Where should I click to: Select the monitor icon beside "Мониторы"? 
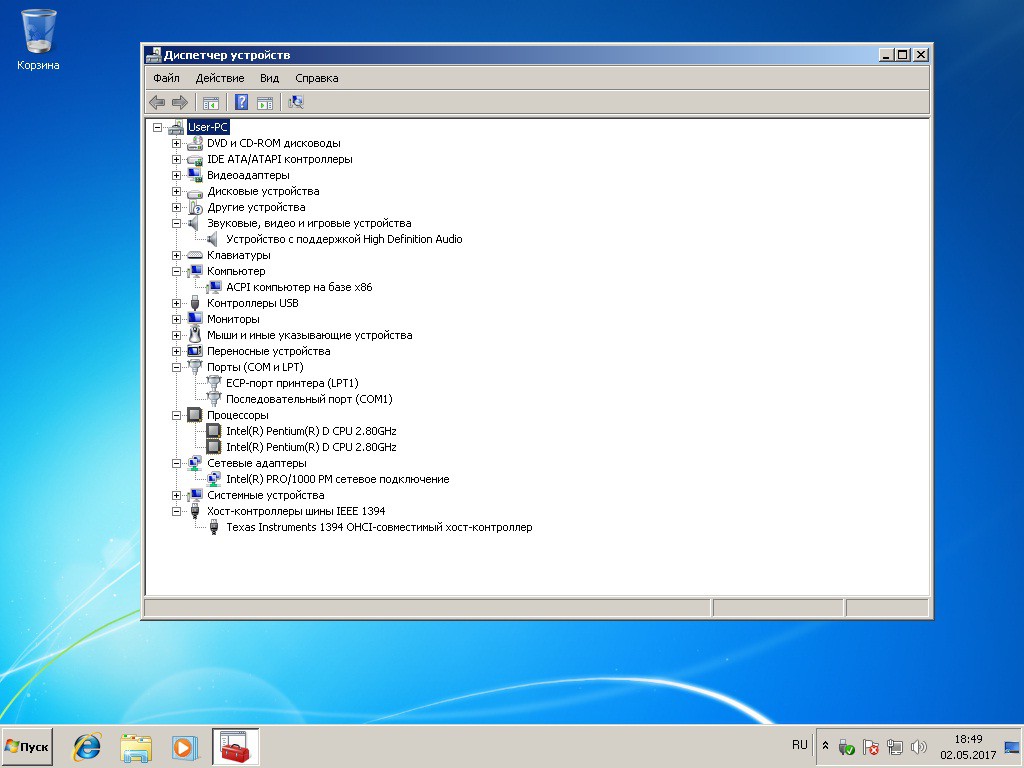click(195, 319)
